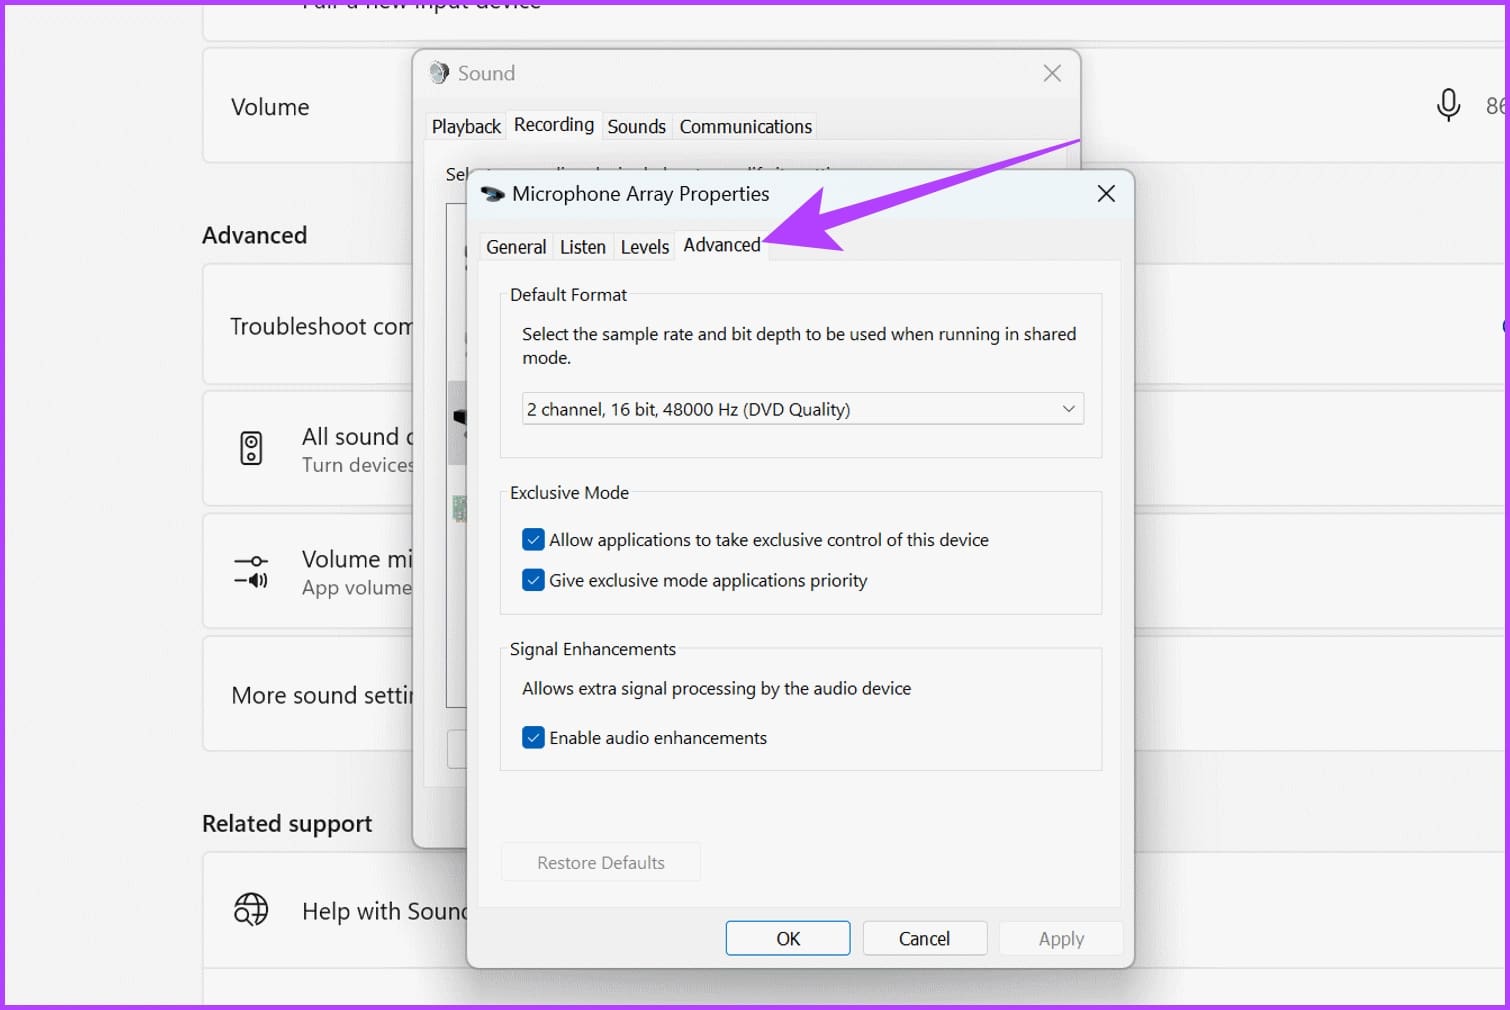Click the greyed device thumbnail in device list
The height and width of the screenshot is (1010, 1510).
[458, 508]
